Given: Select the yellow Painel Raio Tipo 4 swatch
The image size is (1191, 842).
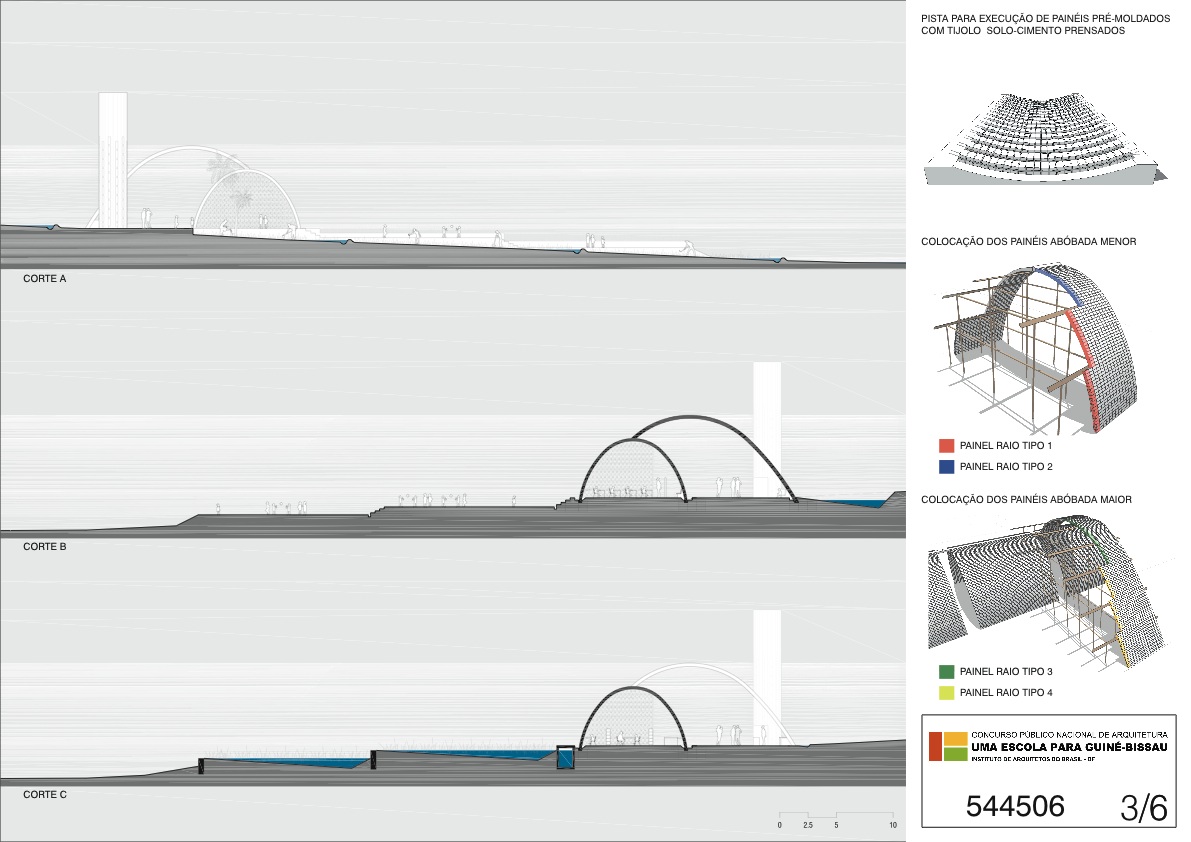Looking at the screenshot, I should pos(947,692).
